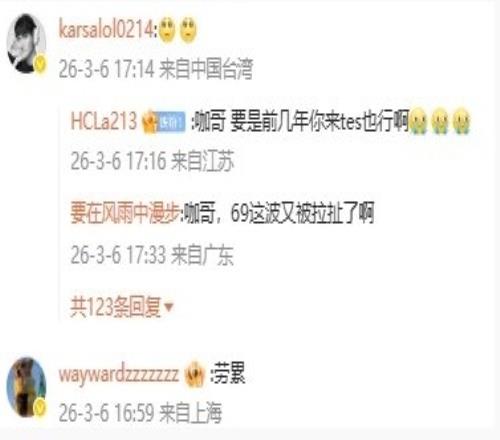Click waywardzzzzzzz's crown membership icon
Screen dimensions: 500x440
(194, 375)
